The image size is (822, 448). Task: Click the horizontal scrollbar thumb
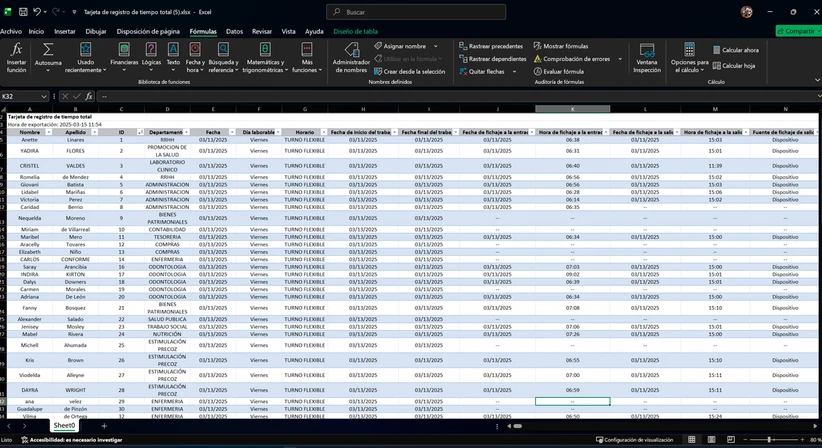[517, 426]
